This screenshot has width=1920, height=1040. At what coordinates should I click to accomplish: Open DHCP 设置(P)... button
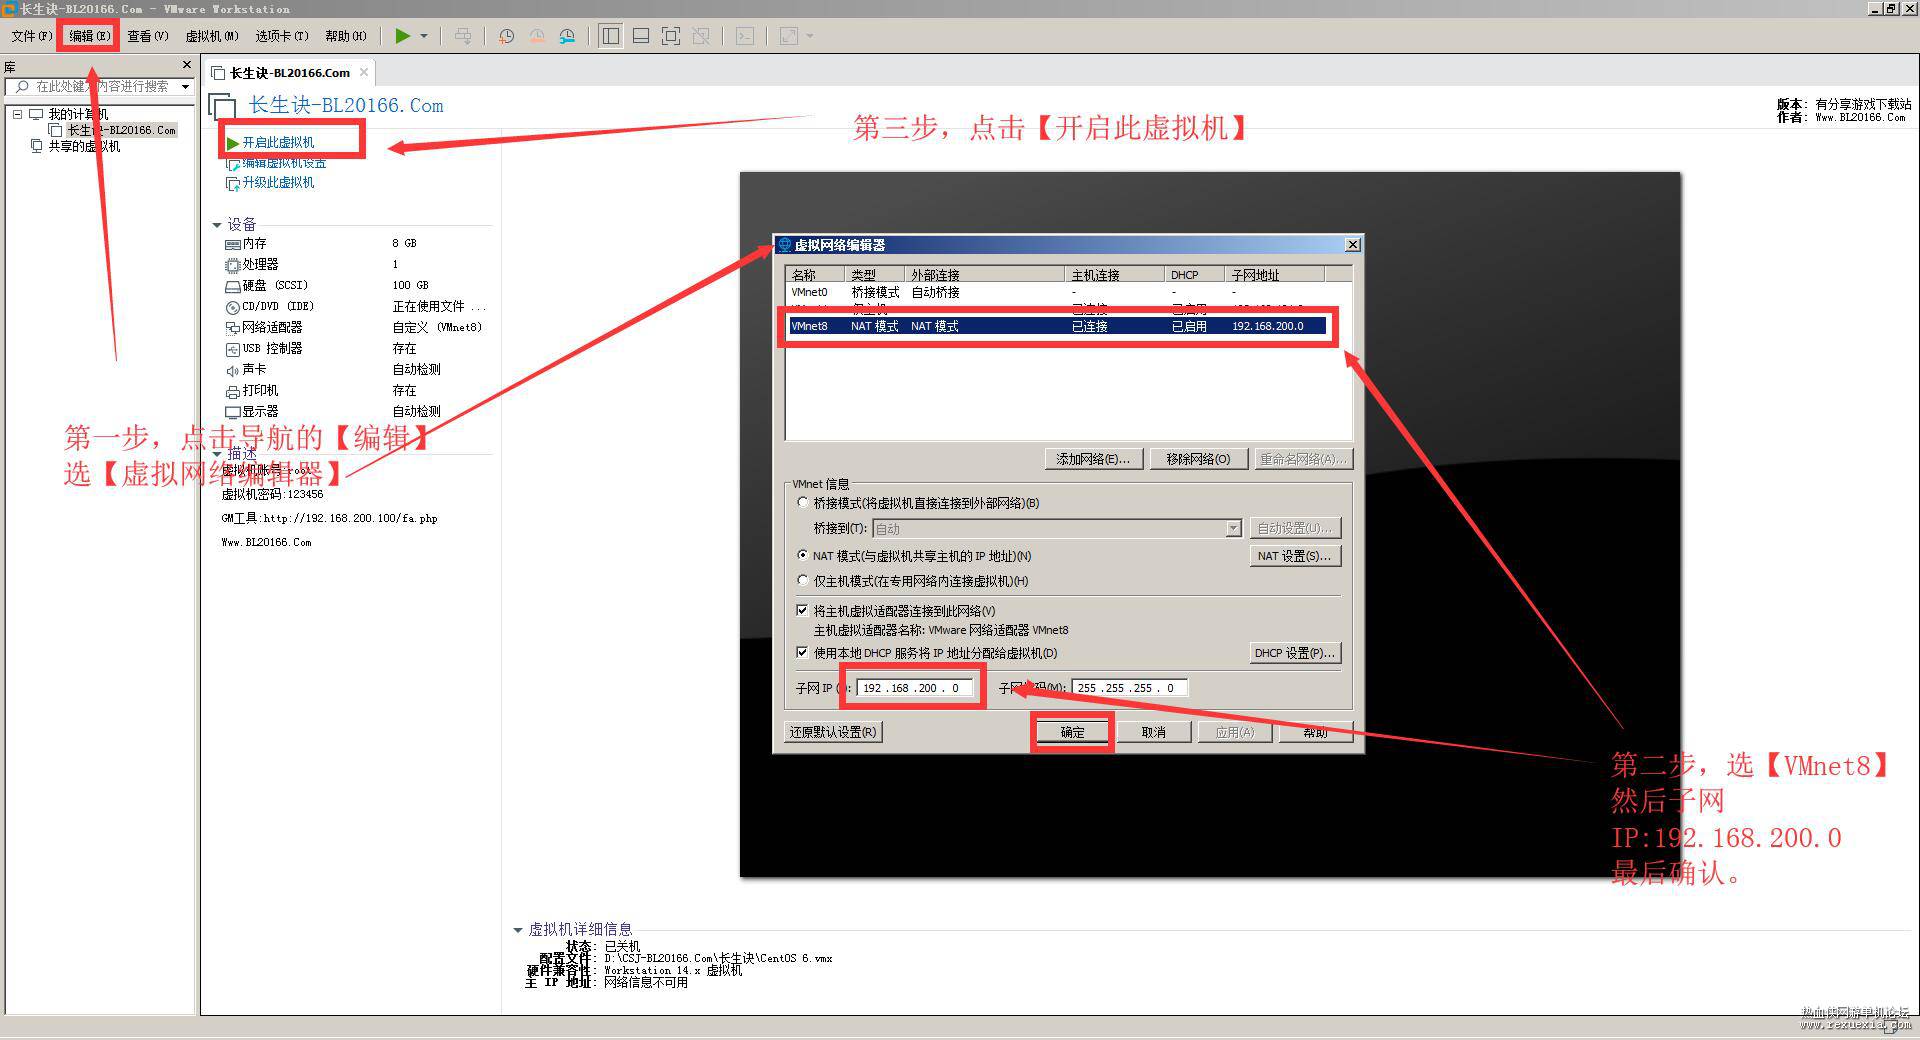1294,653
